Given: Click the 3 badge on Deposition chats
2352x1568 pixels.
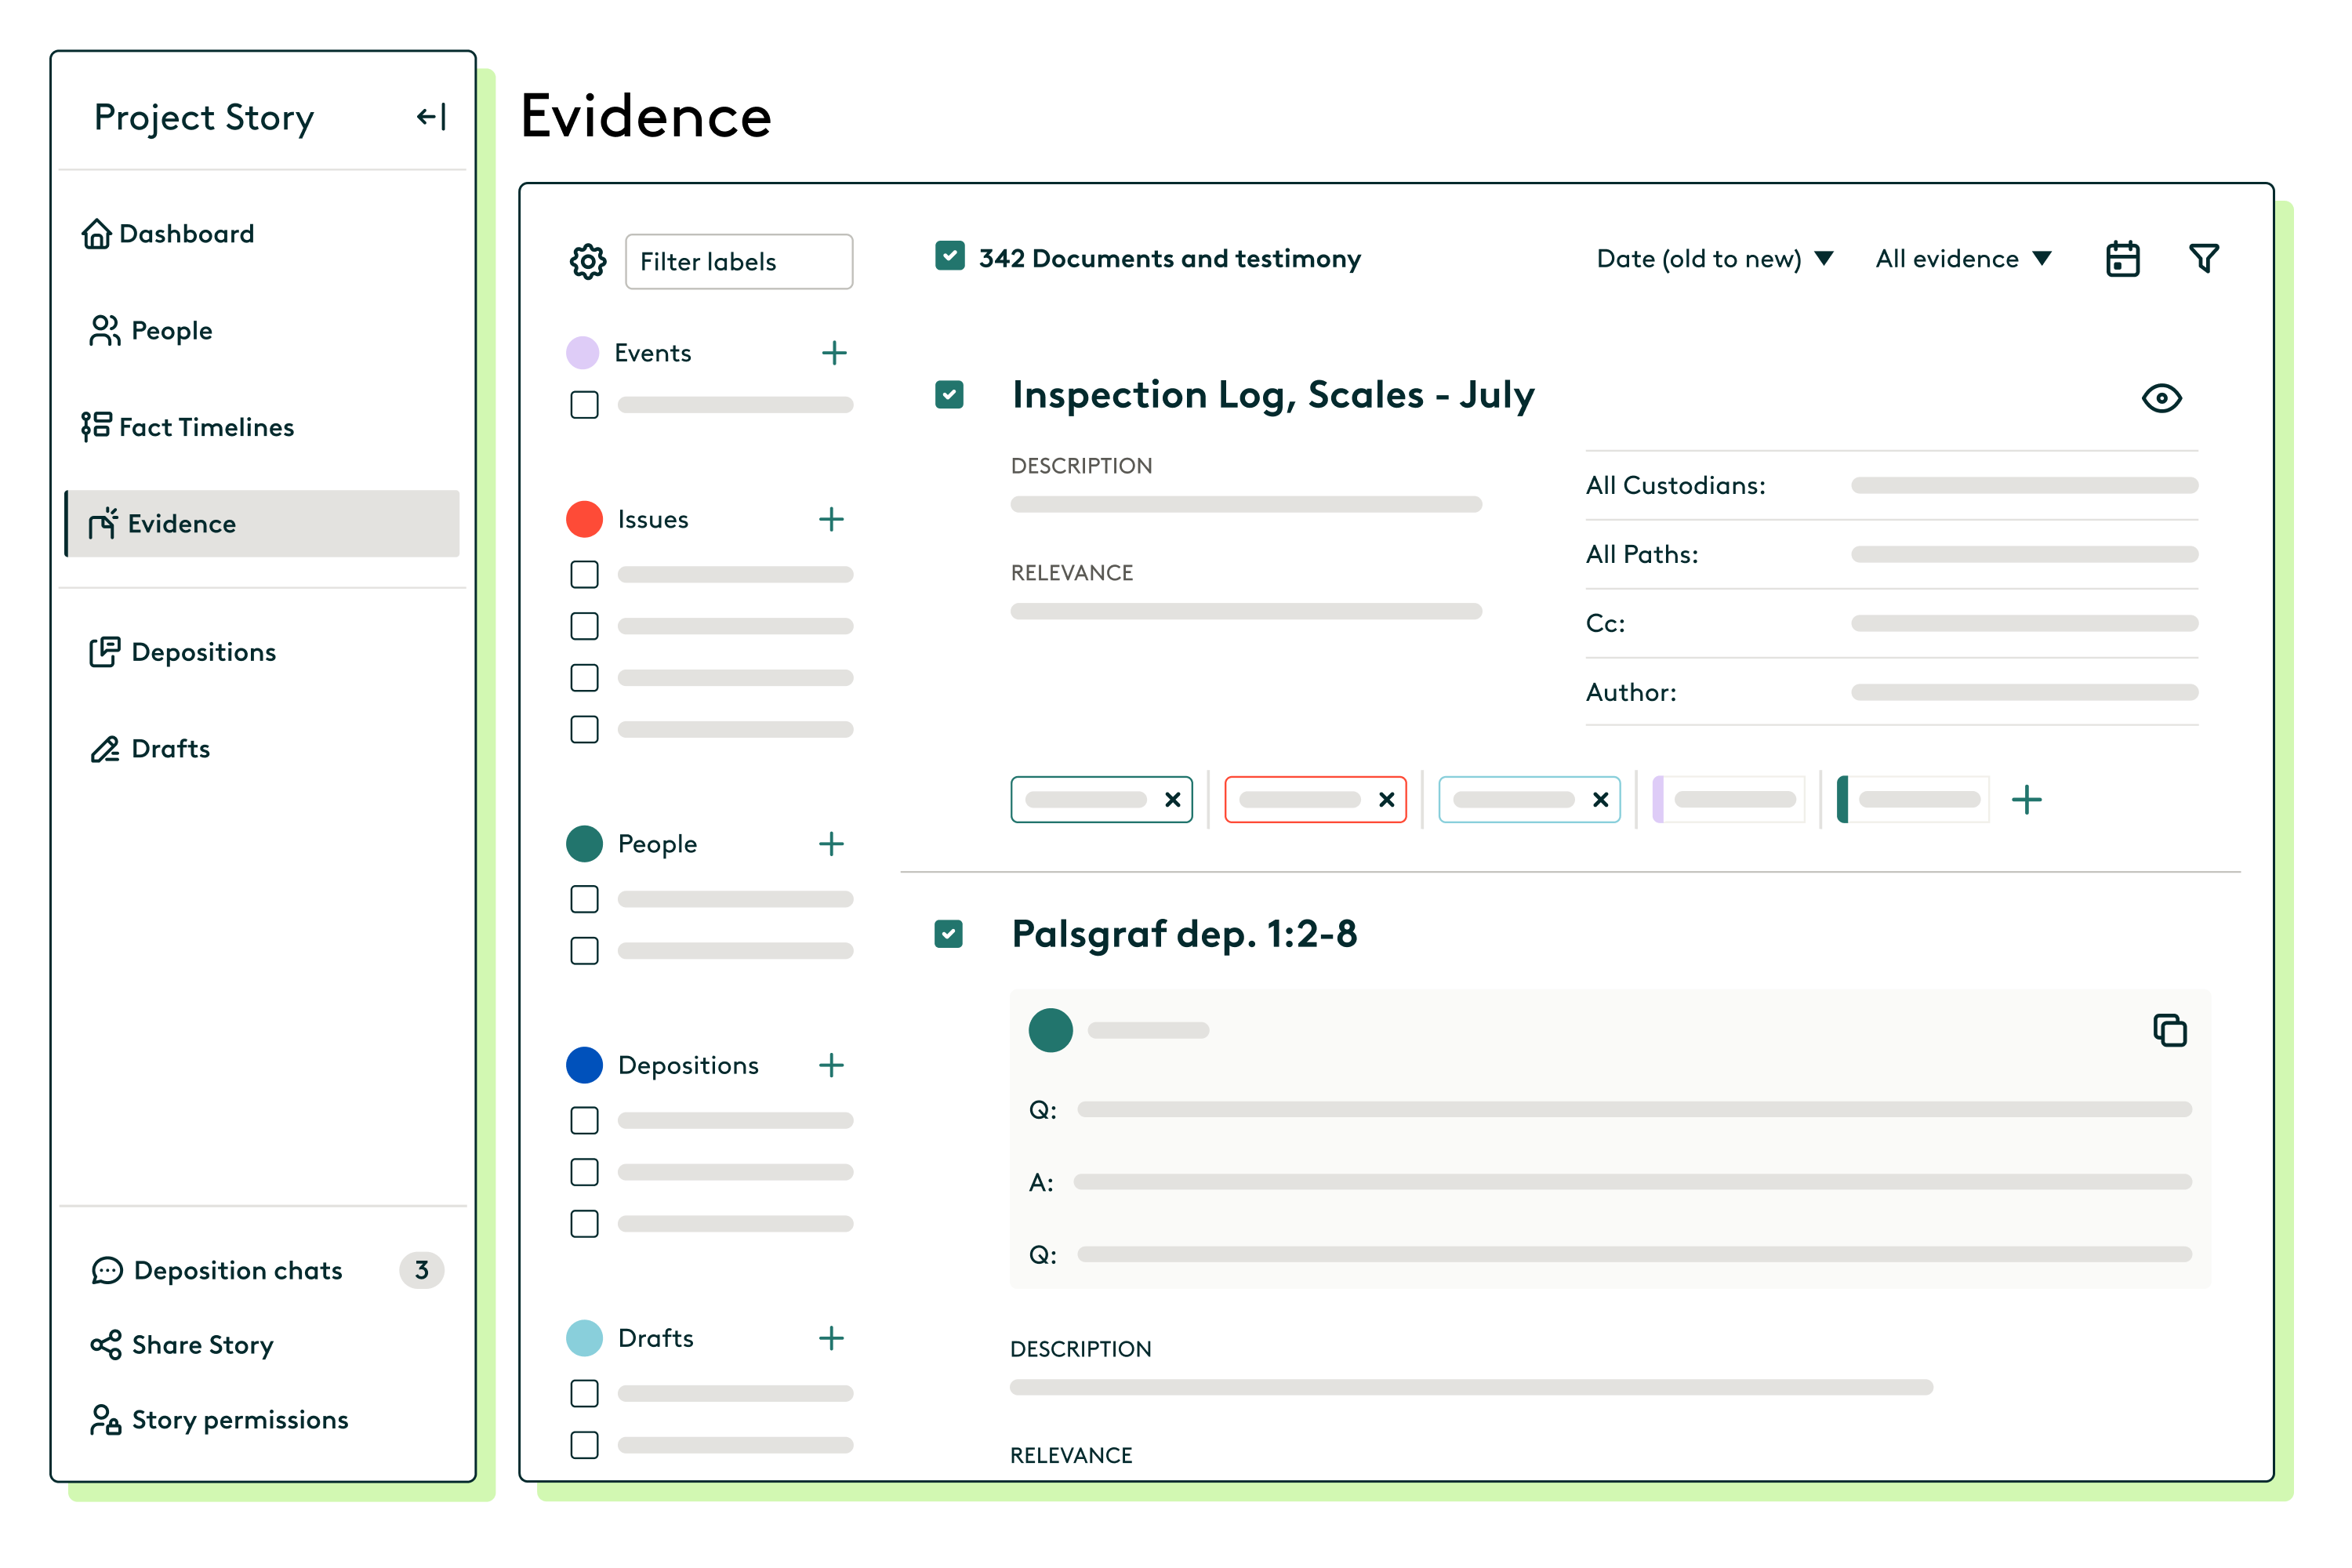Looking at the screenshot, I should click(x=422, y=1270).
